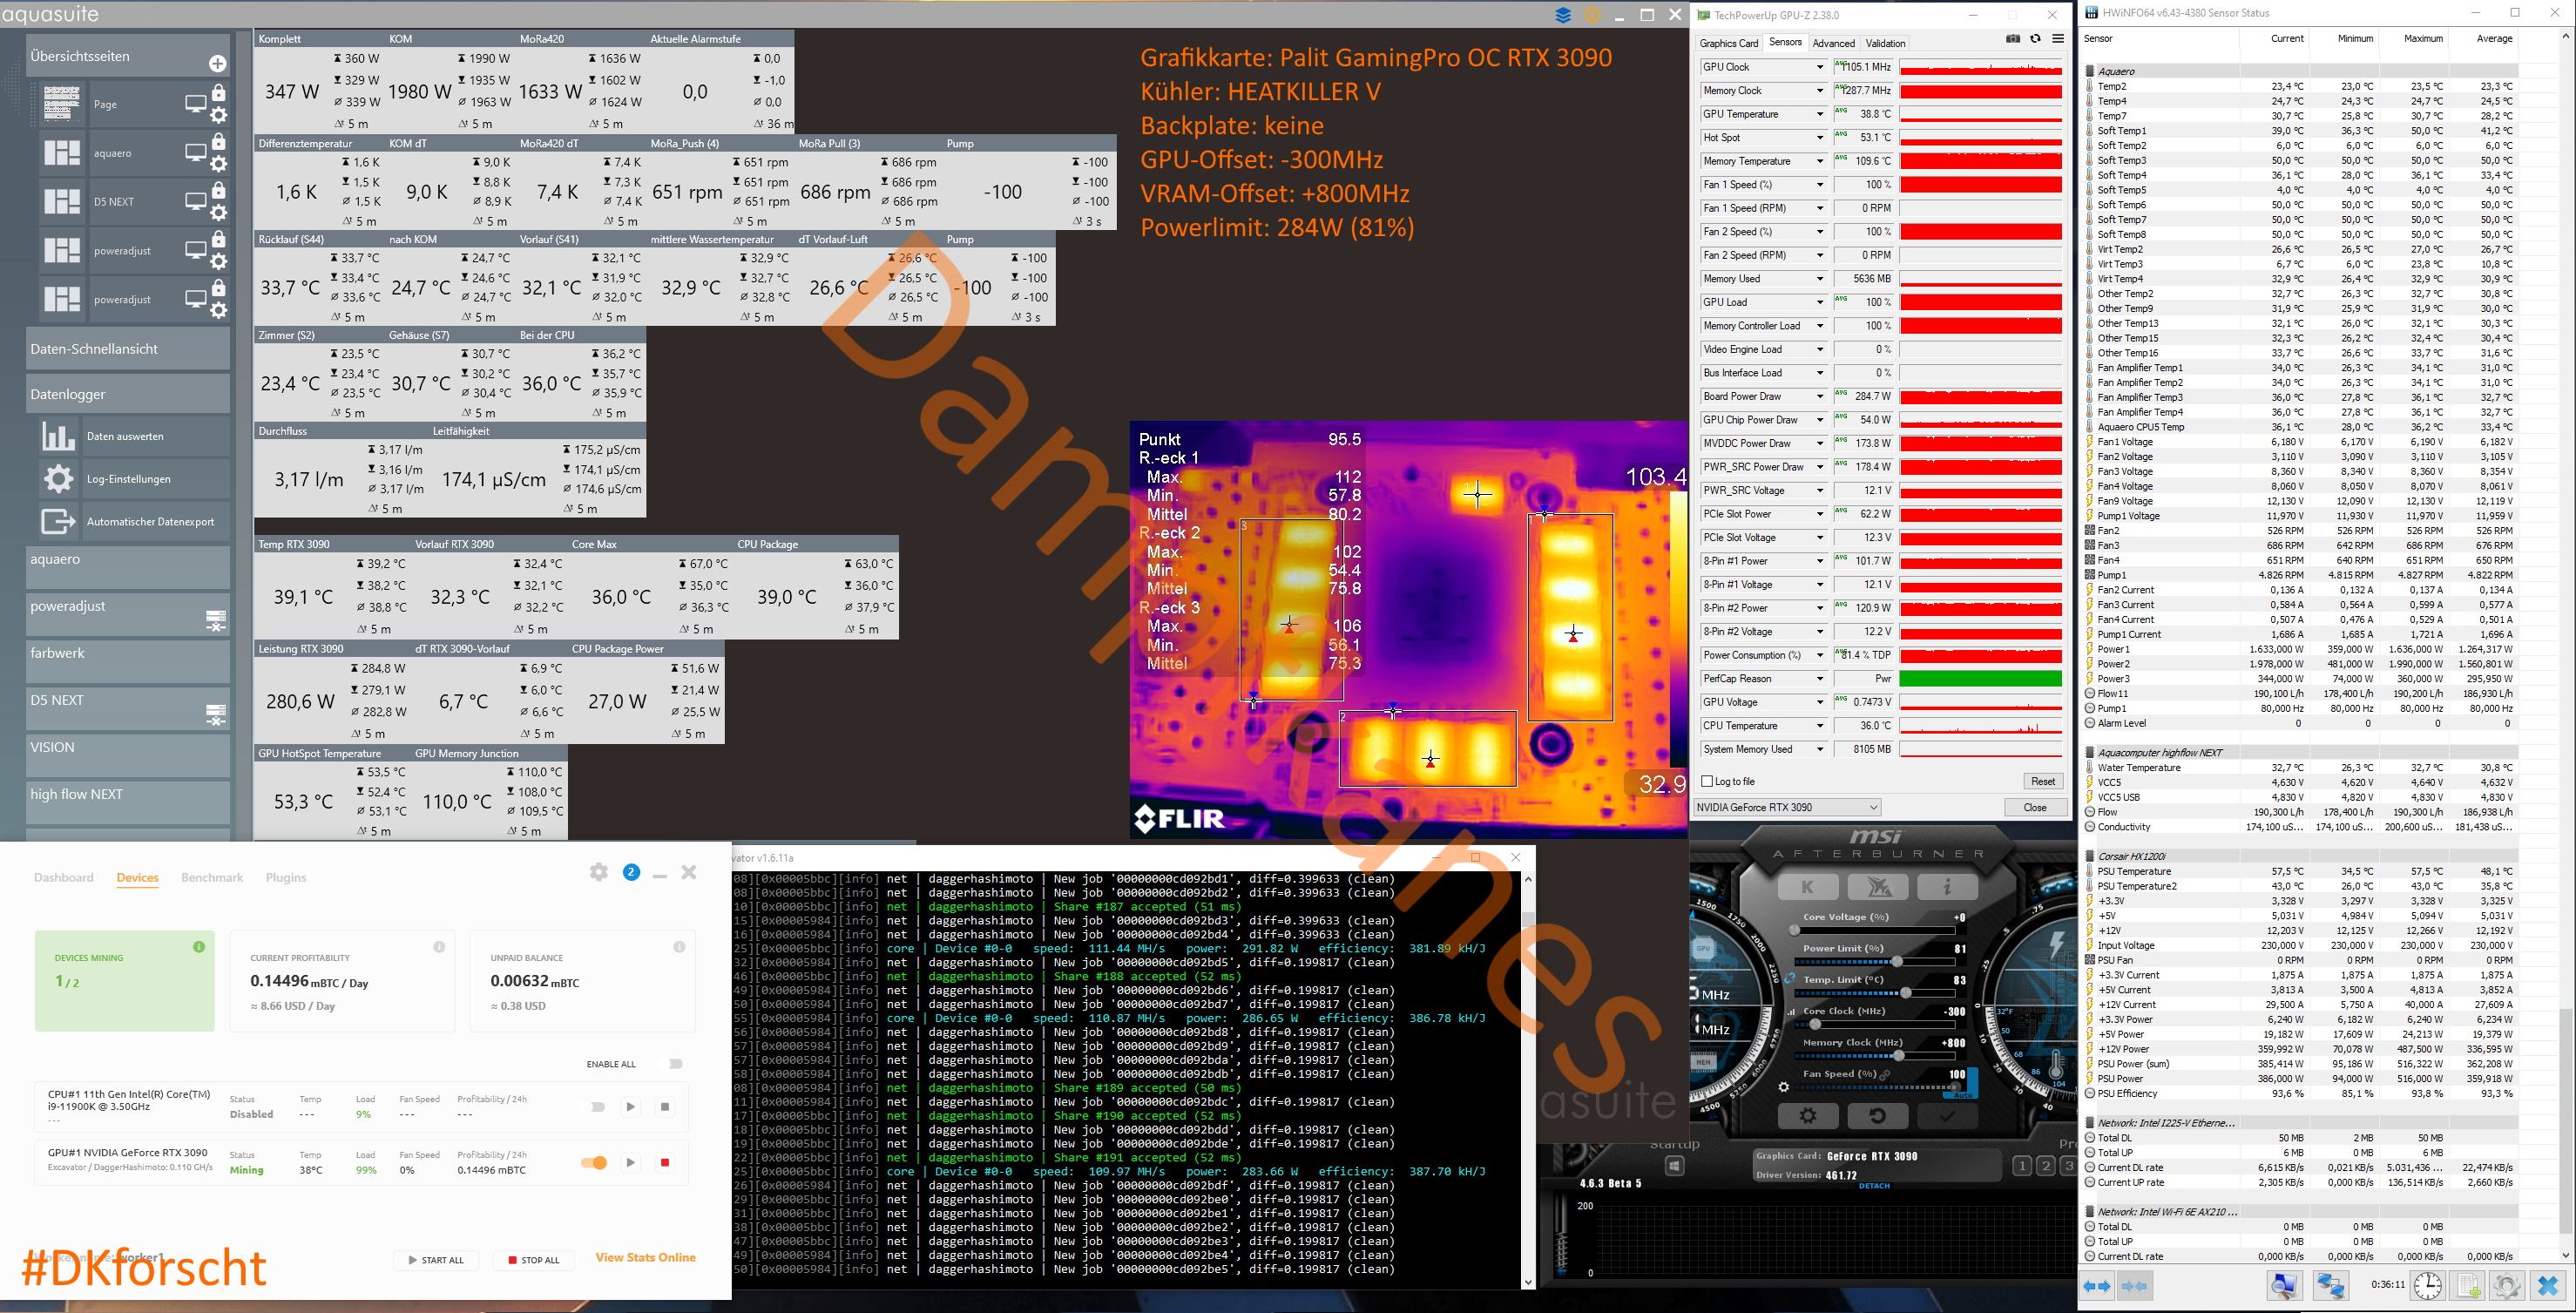
Task: Open GPU Clock sensor dropdown in GPU-Z
Action: pyautogui.click(x=1820, y=67)
